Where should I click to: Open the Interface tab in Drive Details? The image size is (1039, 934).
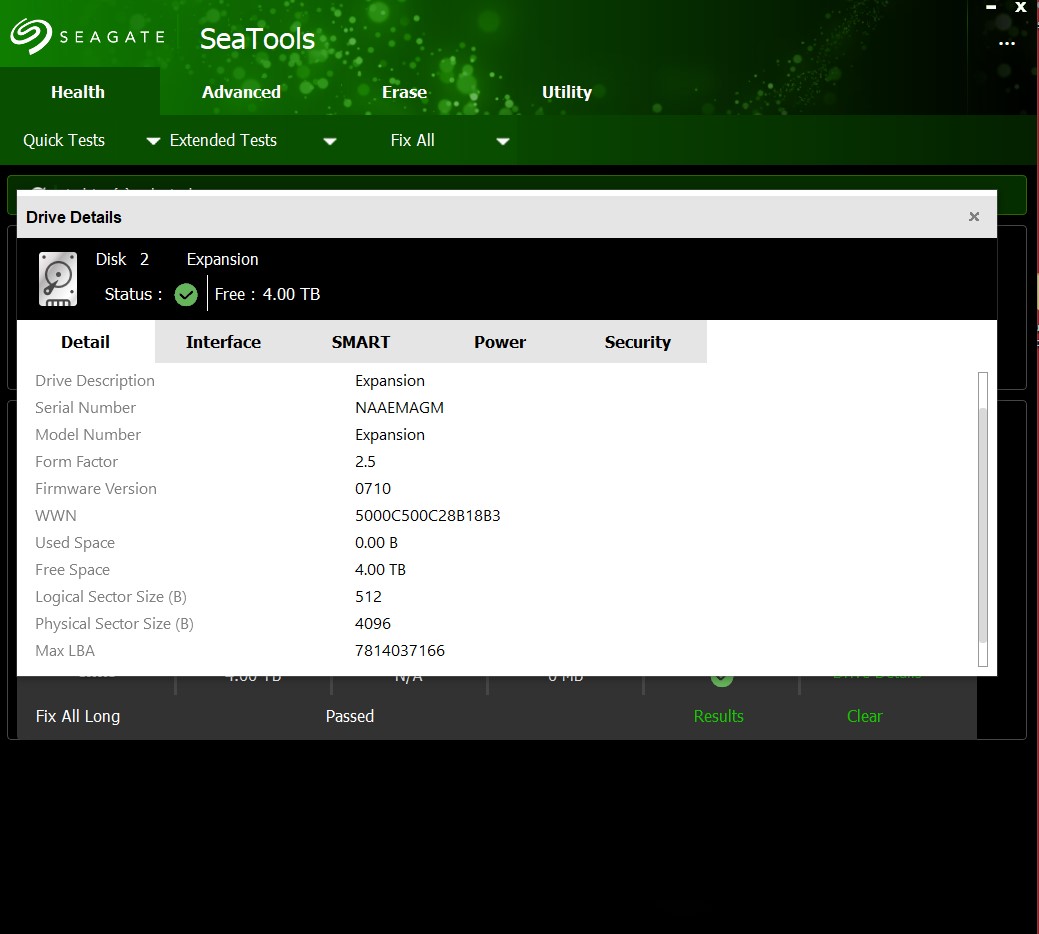coord(223,342)
